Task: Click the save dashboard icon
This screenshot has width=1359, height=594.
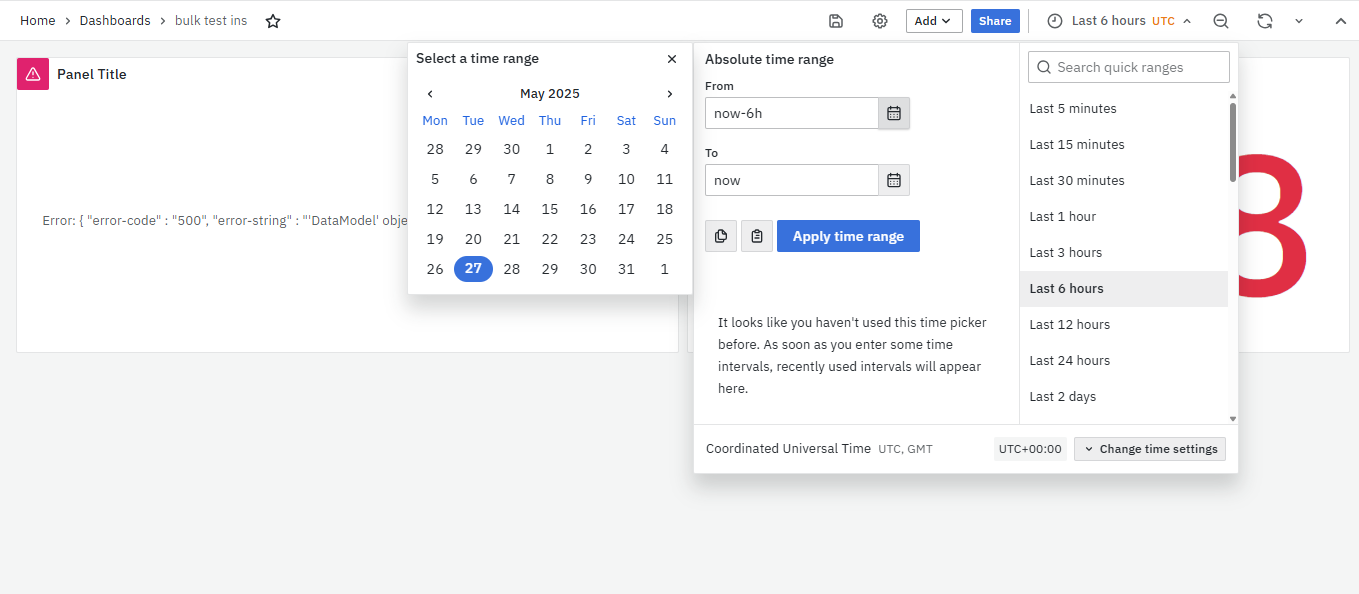Action: coord(836,21)
